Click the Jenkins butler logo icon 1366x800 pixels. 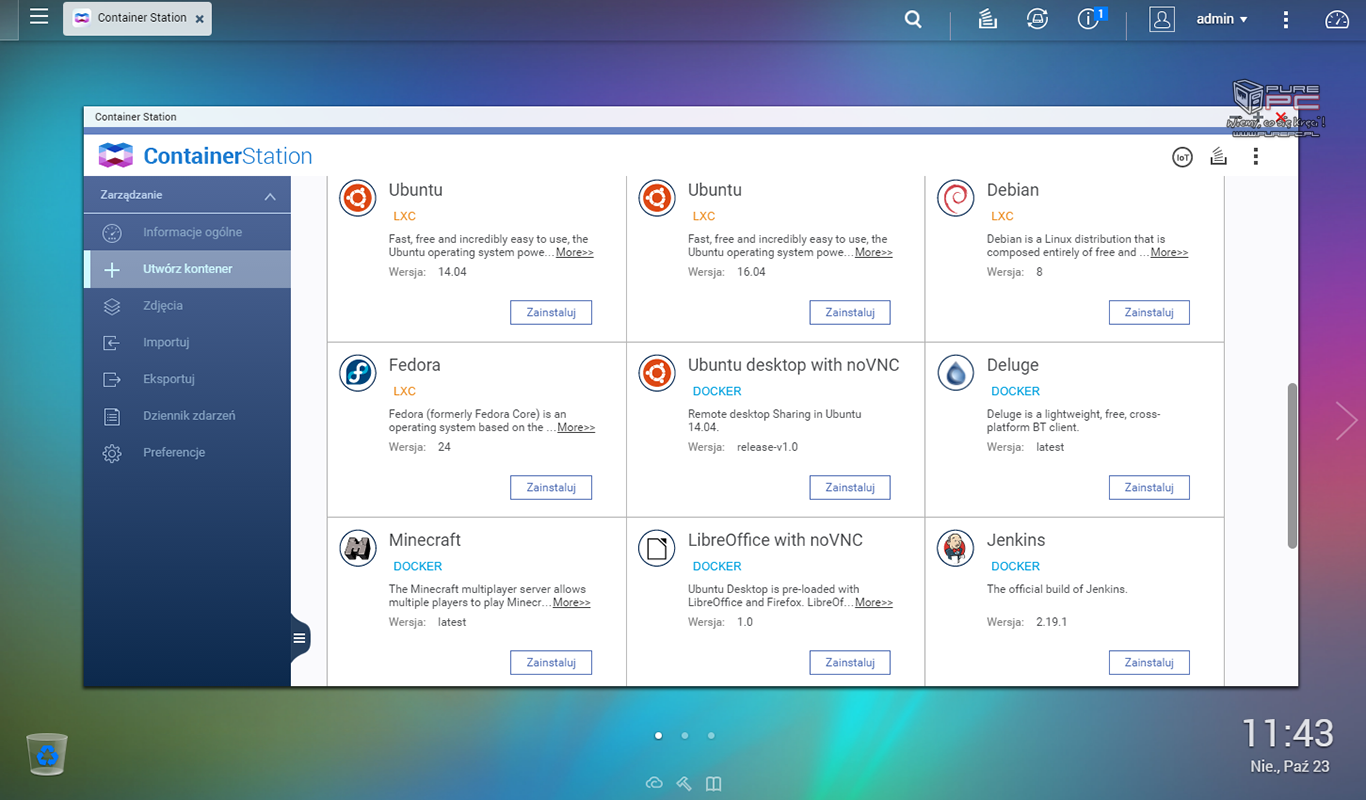956,548
